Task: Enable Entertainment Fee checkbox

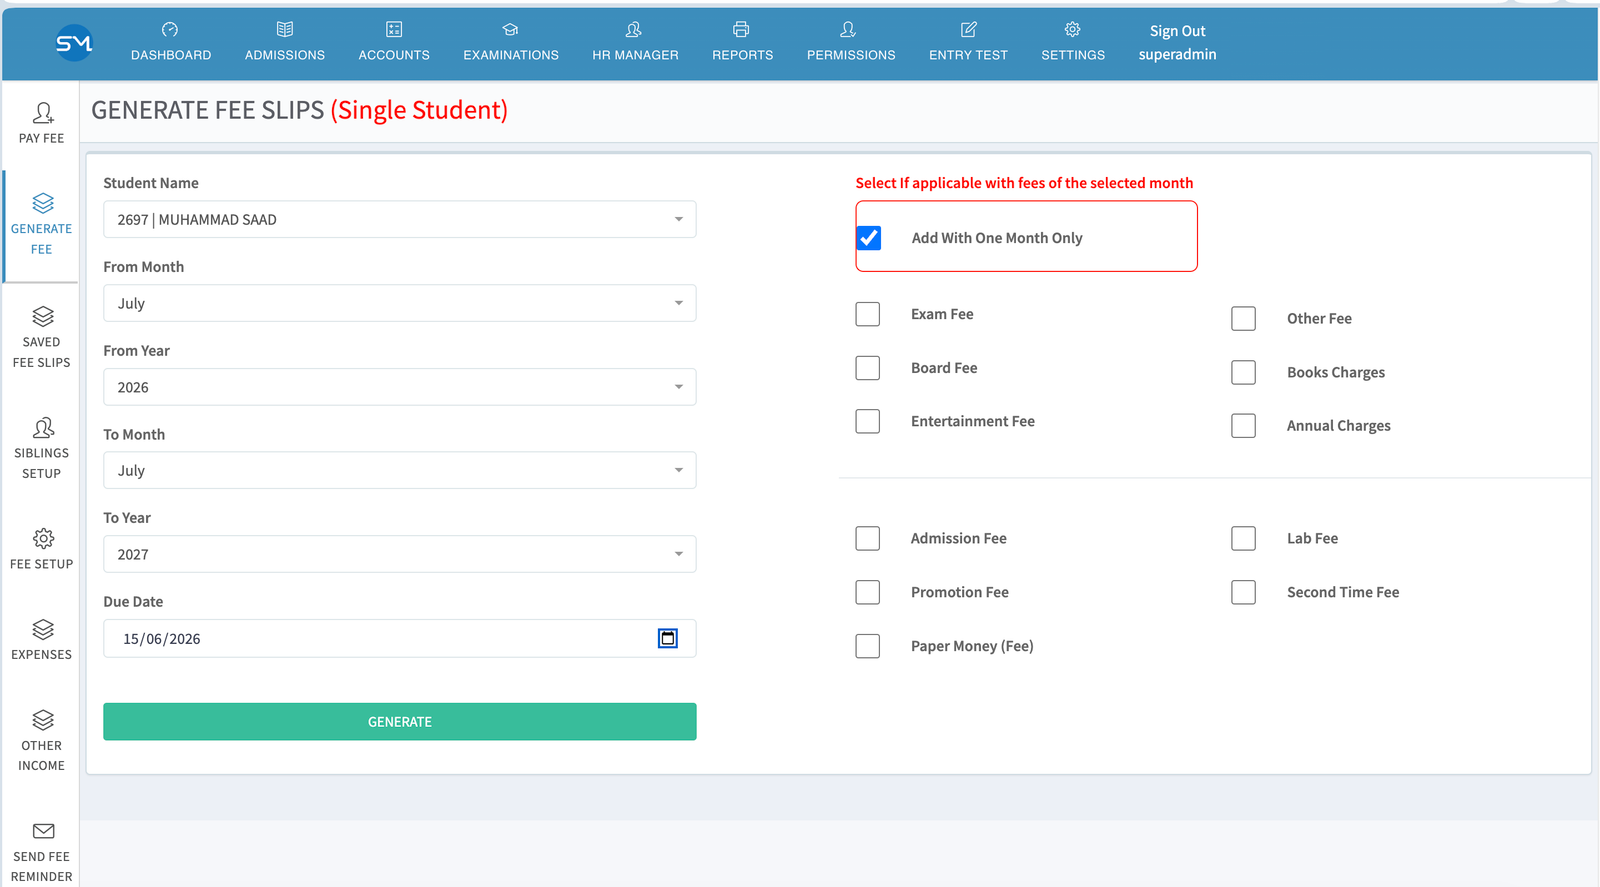Action: pos(868,421)
